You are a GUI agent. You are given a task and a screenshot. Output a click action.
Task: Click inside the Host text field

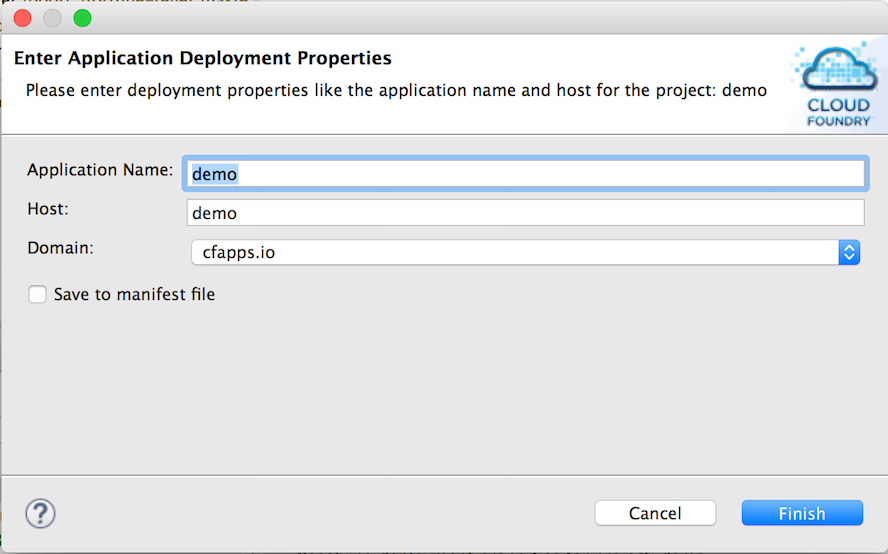(525, 212)
